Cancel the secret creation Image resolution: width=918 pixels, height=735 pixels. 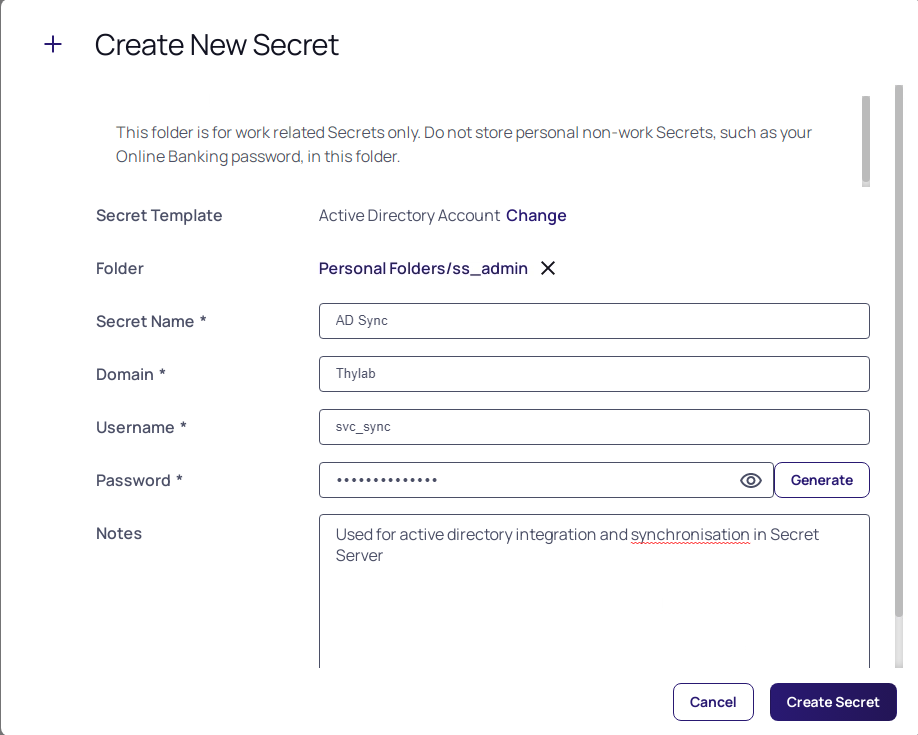tap(713, 701)
